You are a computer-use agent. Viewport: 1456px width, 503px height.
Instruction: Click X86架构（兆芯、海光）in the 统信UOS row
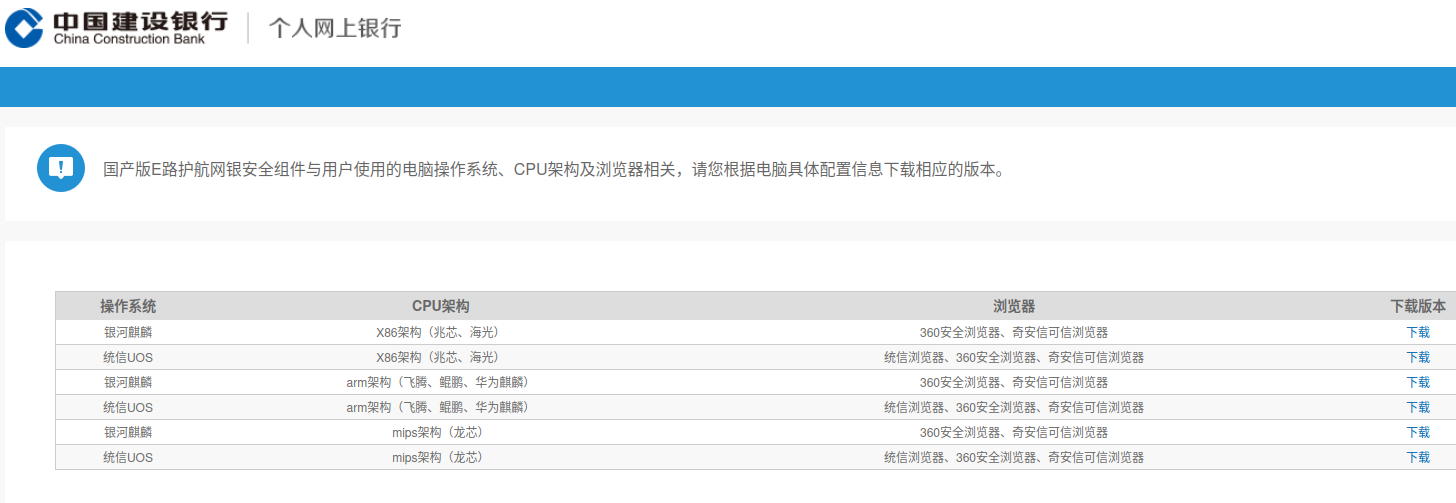pyautogui.click(x=437, y=358)
